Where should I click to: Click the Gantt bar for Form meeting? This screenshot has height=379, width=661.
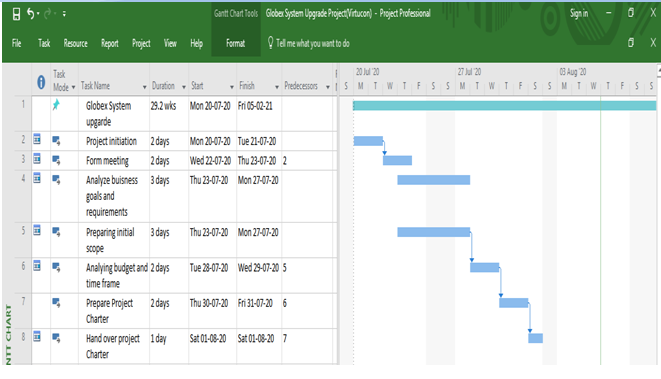click(x=397, y=160)
